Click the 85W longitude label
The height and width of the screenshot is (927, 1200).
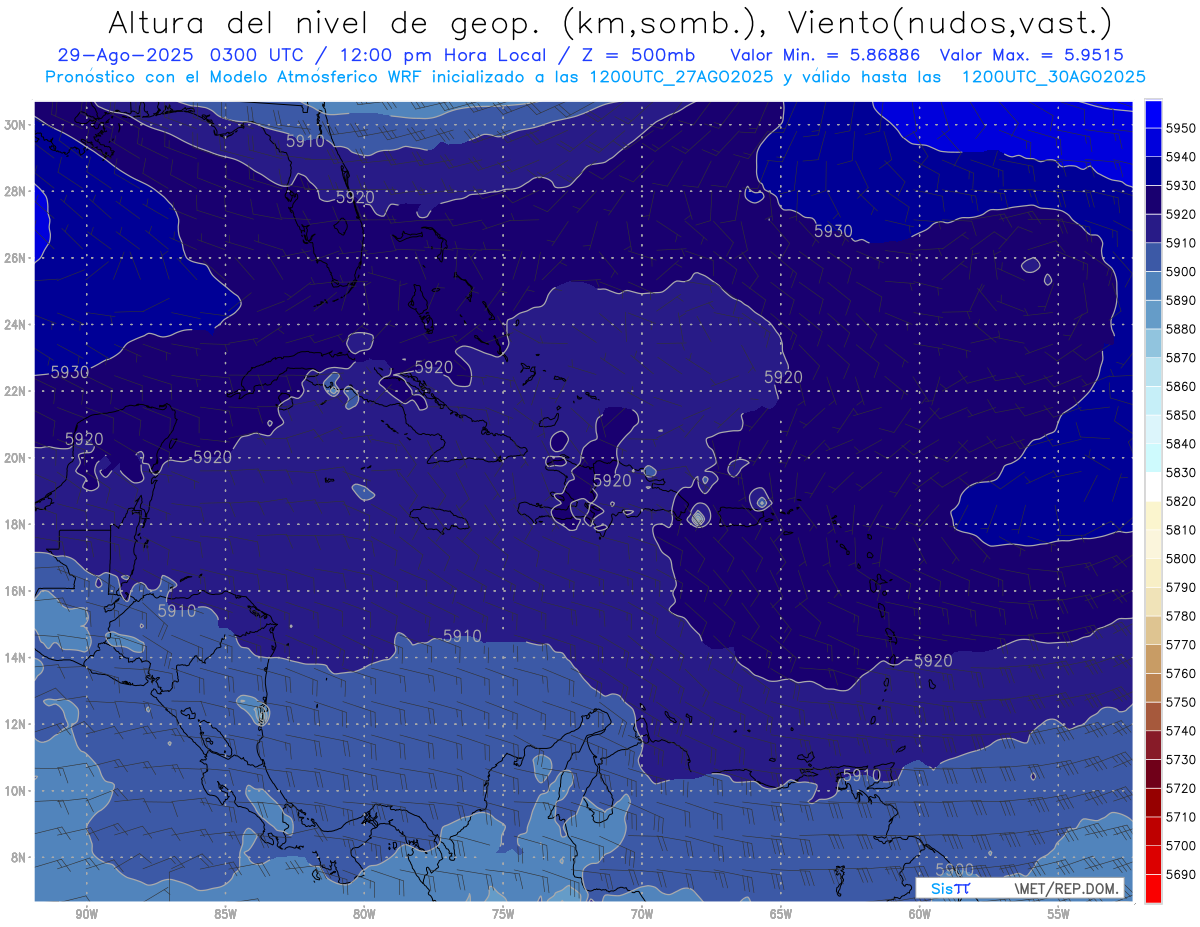pos(226,914)
